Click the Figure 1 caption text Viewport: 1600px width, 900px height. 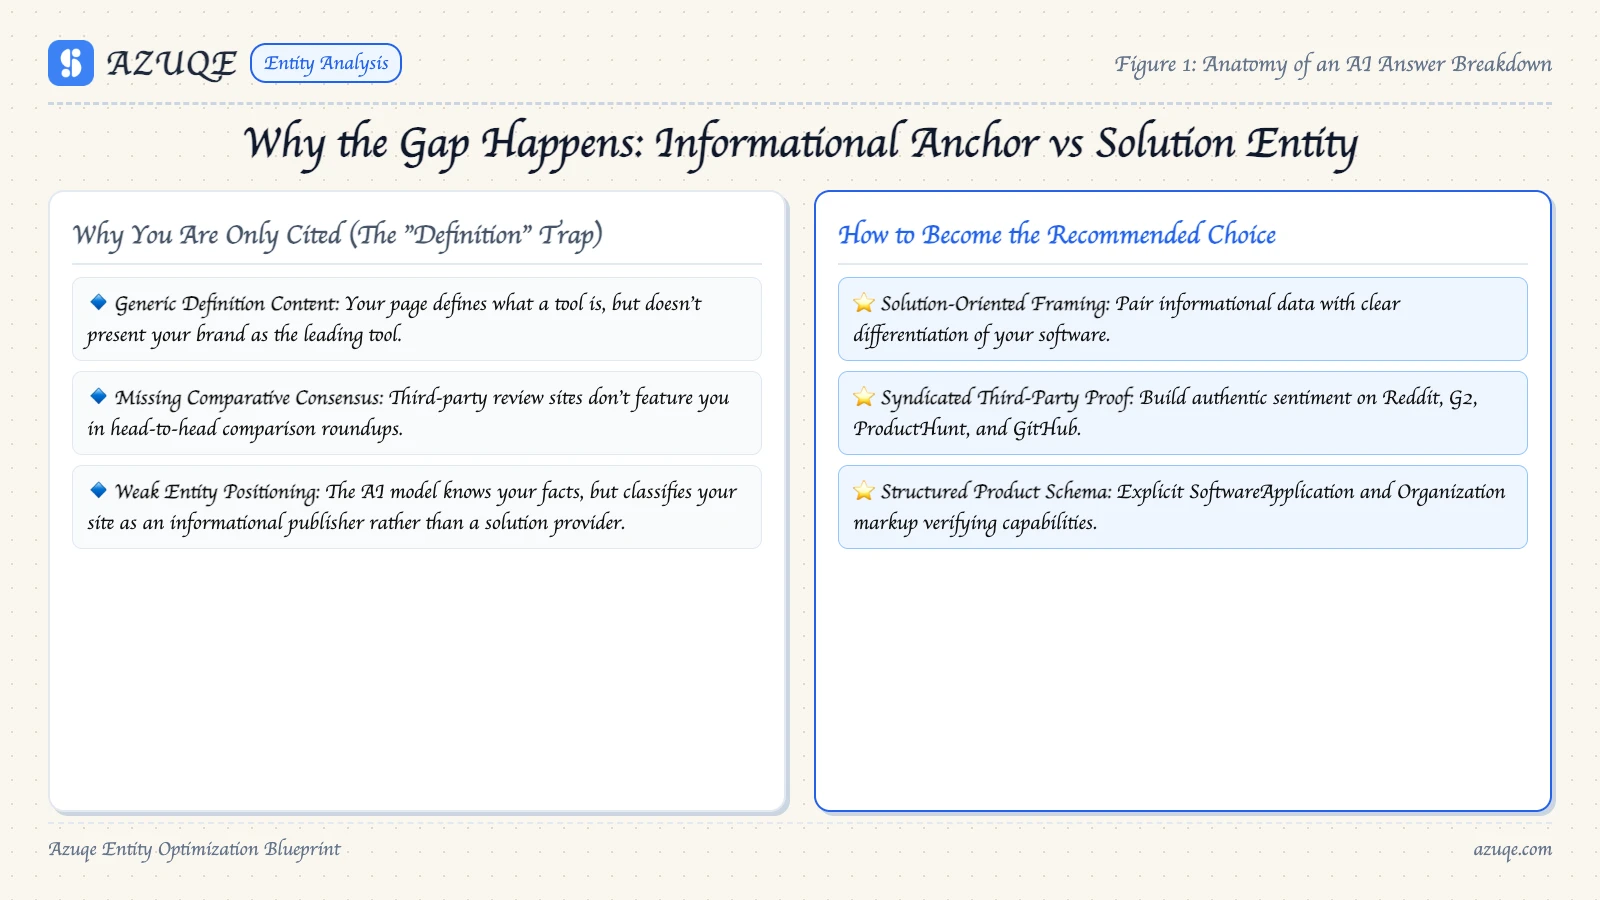(1333, 64)
